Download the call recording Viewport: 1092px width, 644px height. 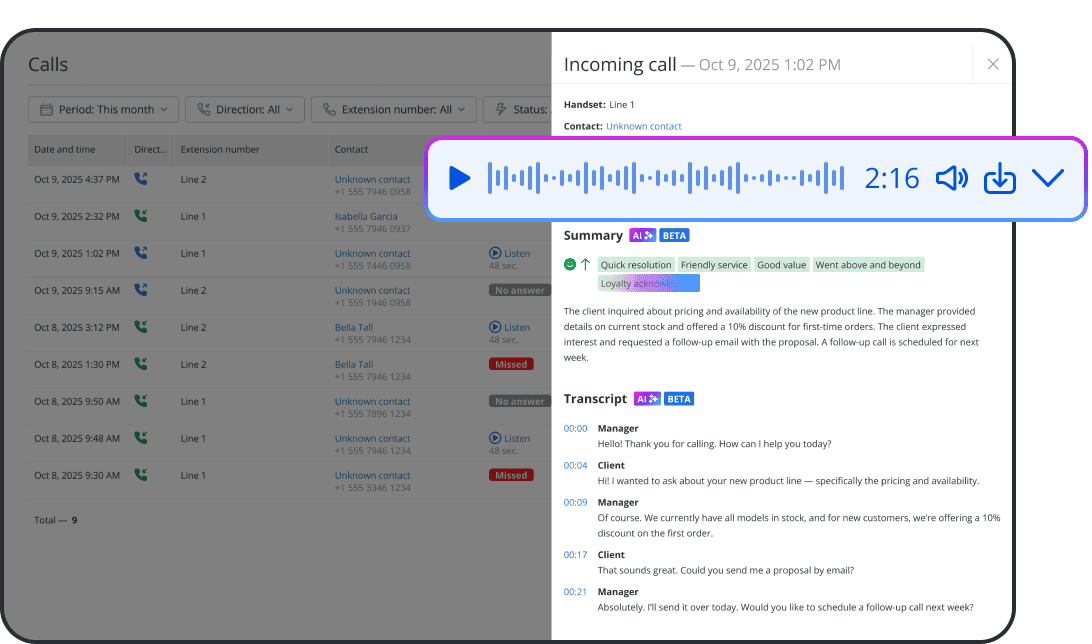tap(999, 178)
